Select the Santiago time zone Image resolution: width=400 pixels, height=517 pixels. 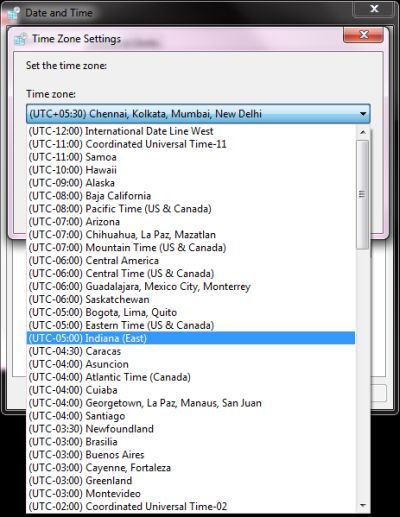coord(191,416)
